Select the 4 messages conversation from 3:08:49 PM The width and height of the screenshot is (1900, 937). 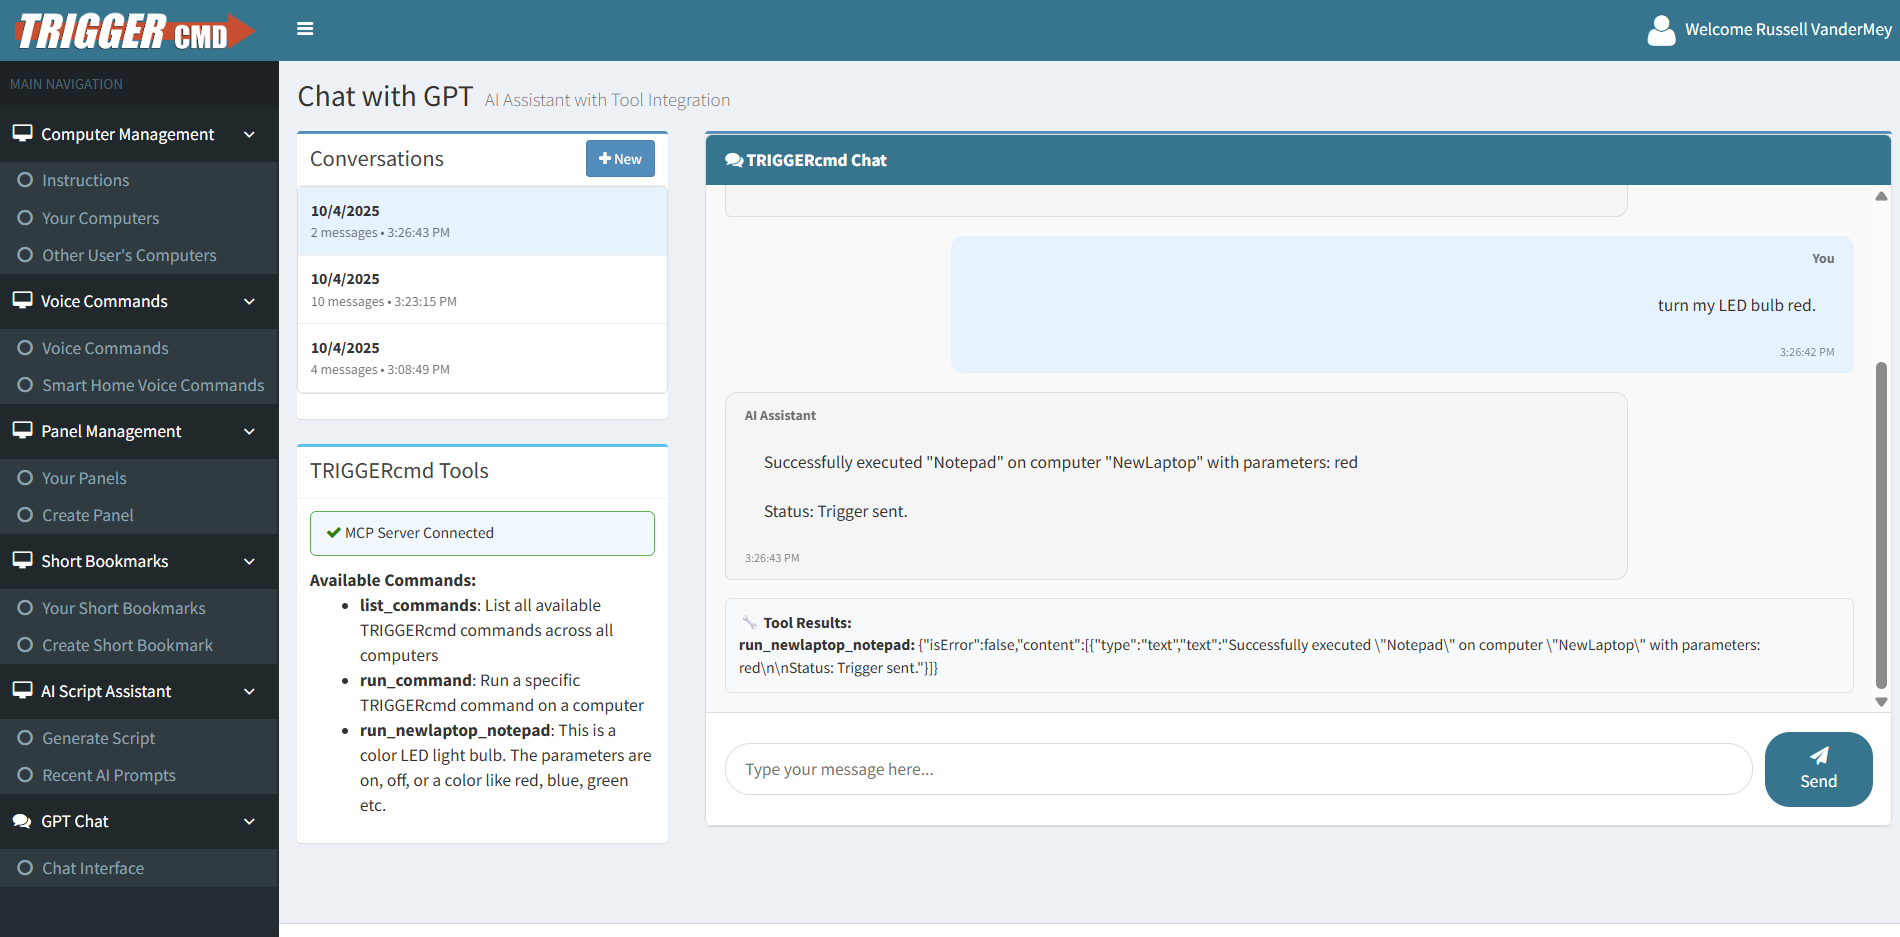482,358
